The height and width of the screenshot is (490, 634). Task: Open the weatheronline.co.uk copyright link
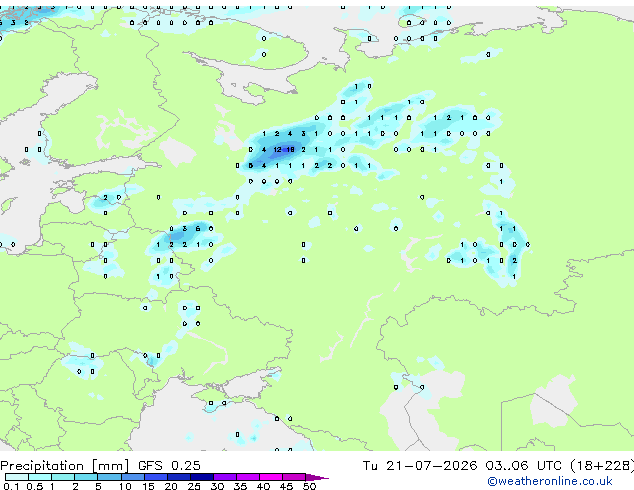tap(550, 481)
